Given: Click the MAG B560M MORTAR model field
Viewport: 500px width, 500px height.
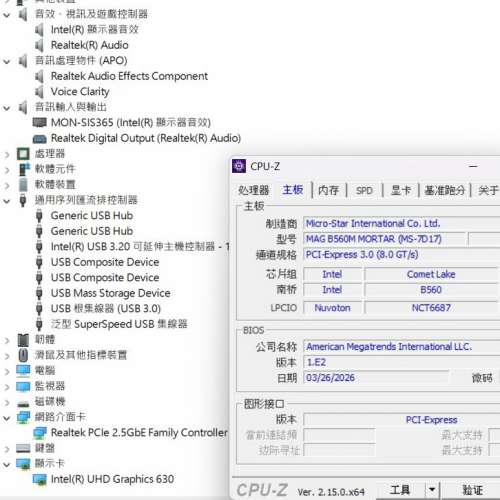Looking at the screenshot, I should click(x=384, y=239).
